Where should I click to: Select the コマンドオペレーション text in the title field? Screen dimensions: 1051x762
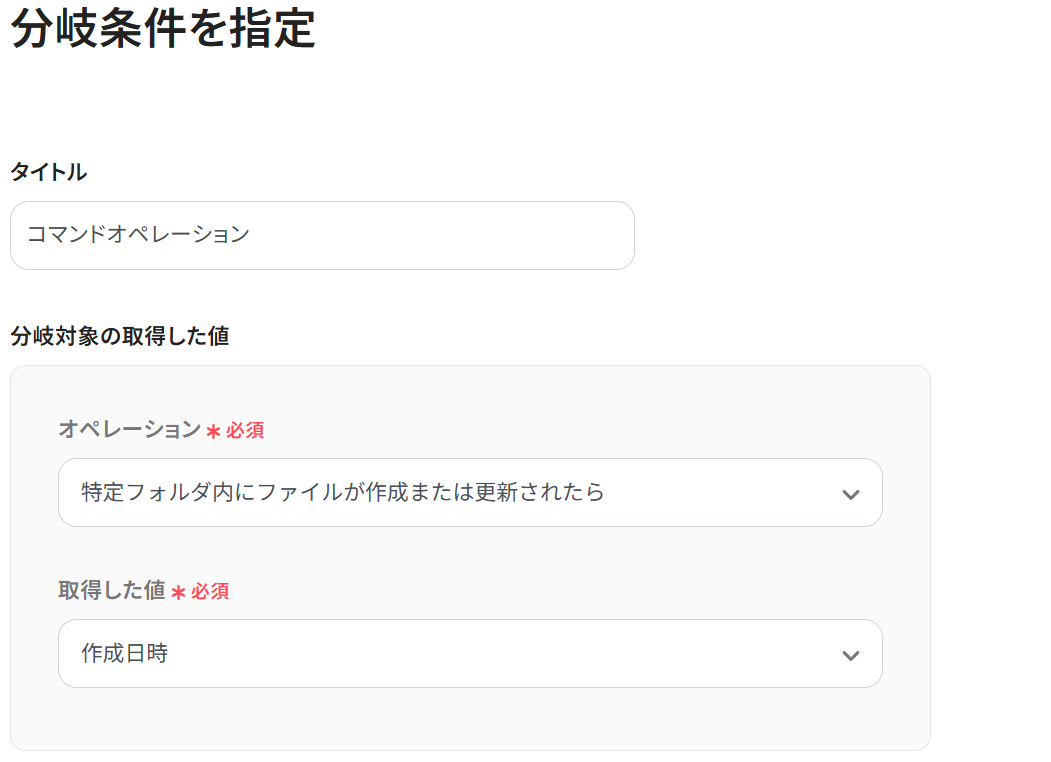tap(138, 235)
